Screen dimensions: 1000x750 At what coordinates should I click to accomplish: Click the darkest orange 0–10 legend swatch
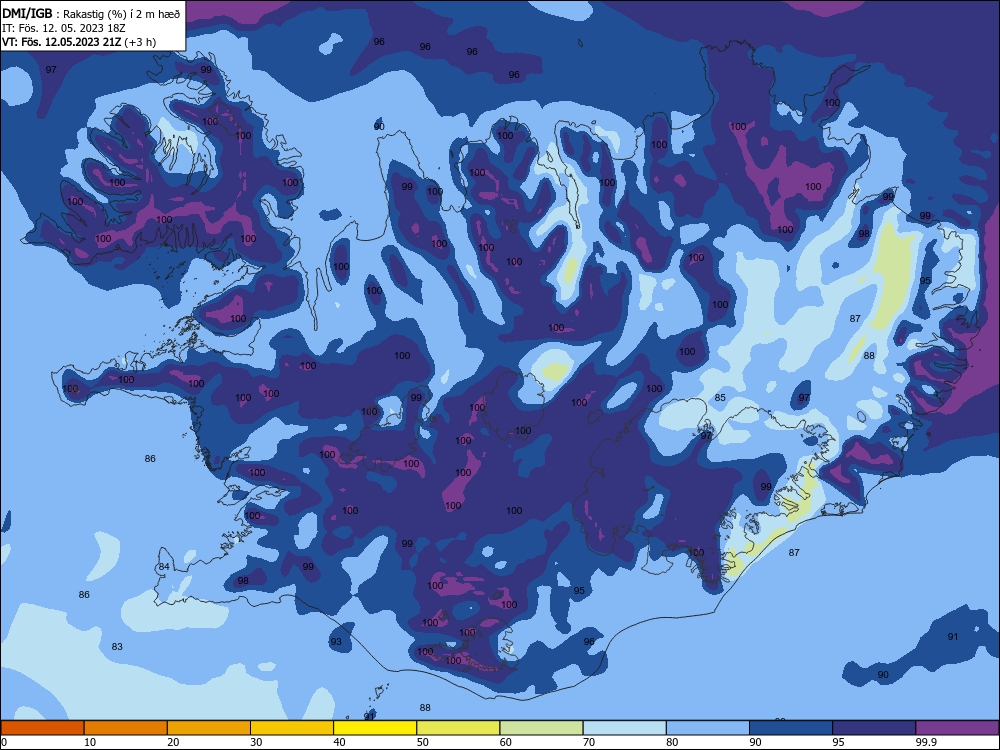(42, 728)
